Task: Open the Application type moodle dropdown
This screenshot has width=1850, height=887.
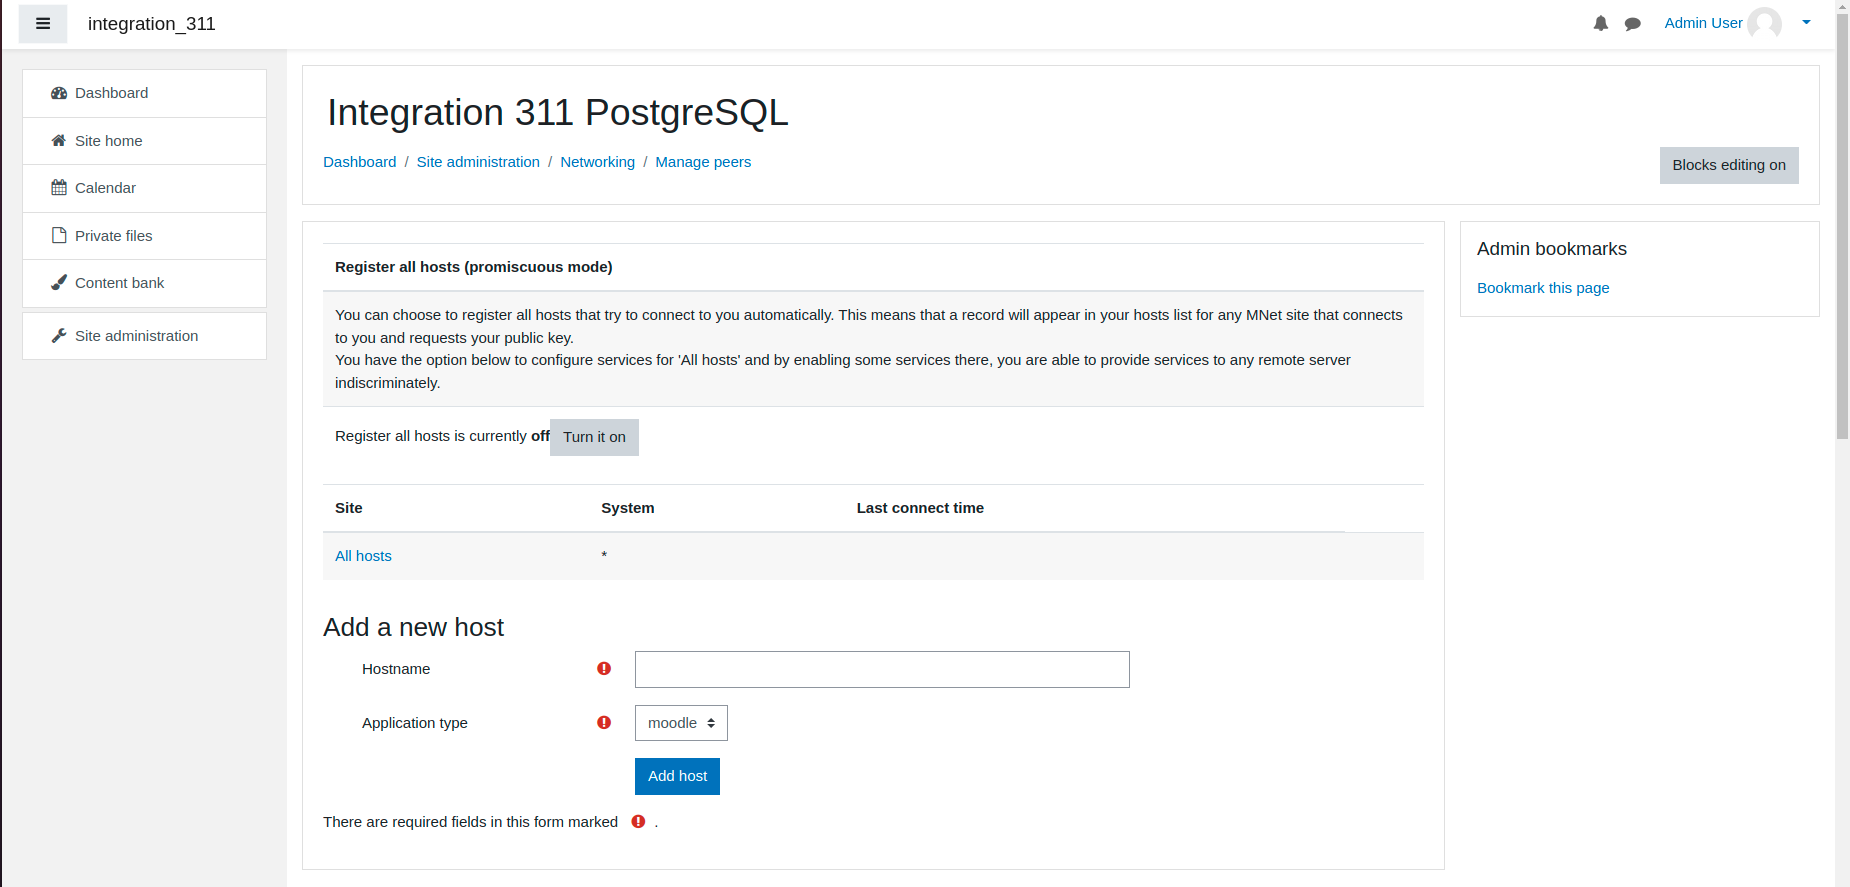Action: pyautogui.click(x=681, y=723)
